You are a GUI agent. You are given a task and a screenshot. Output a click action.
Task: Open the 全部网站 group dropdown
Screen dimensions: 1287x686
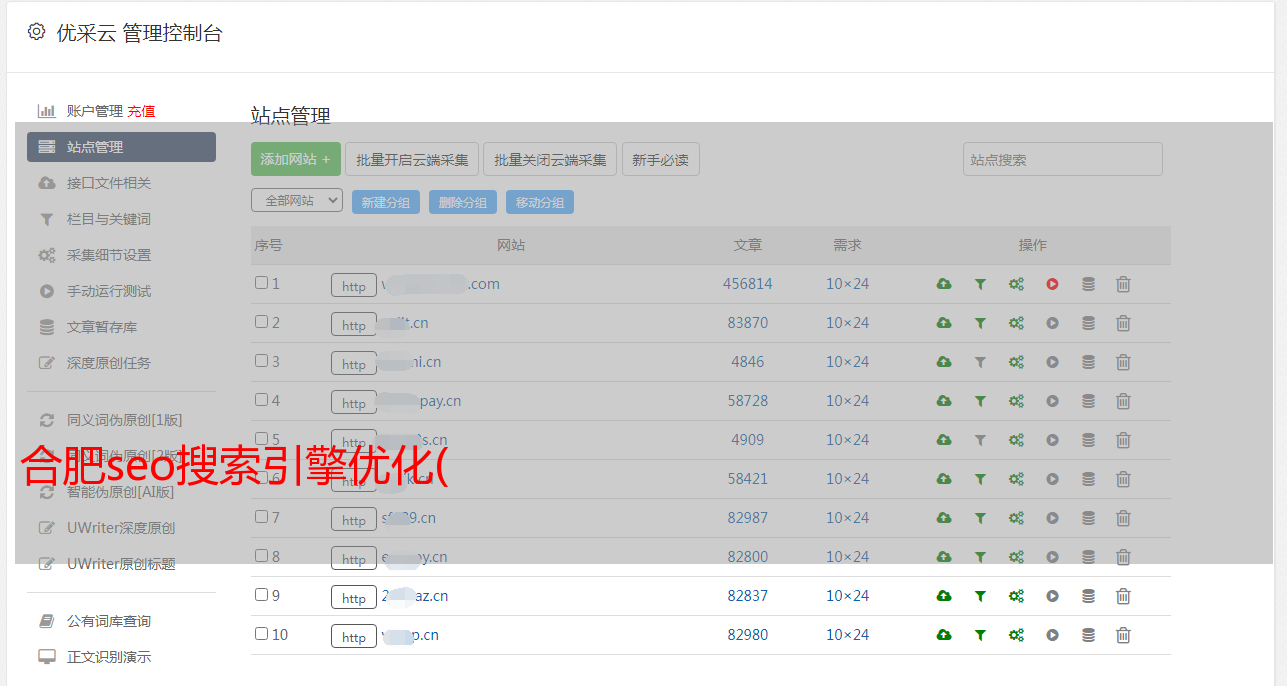297,201
